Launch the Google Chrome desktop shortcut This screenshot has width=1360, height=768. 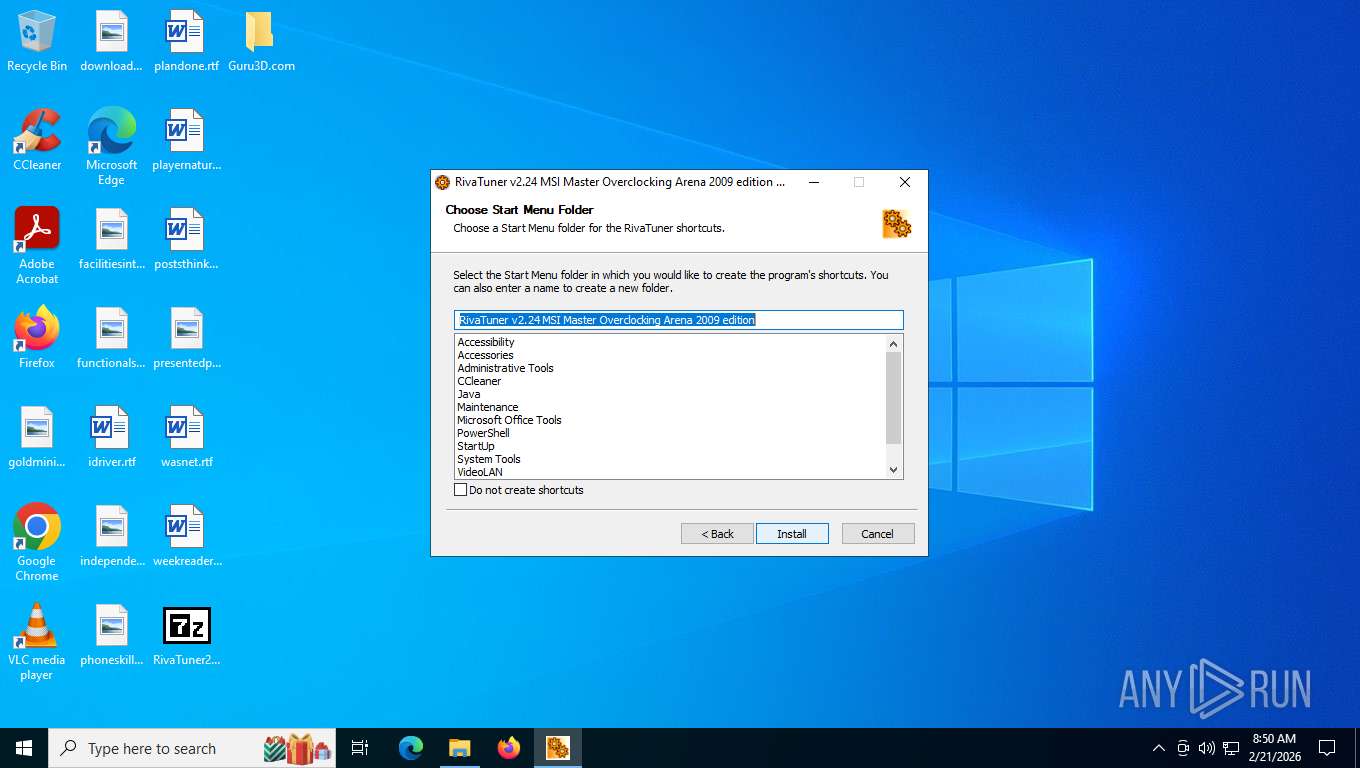click(x=37, y=543)
